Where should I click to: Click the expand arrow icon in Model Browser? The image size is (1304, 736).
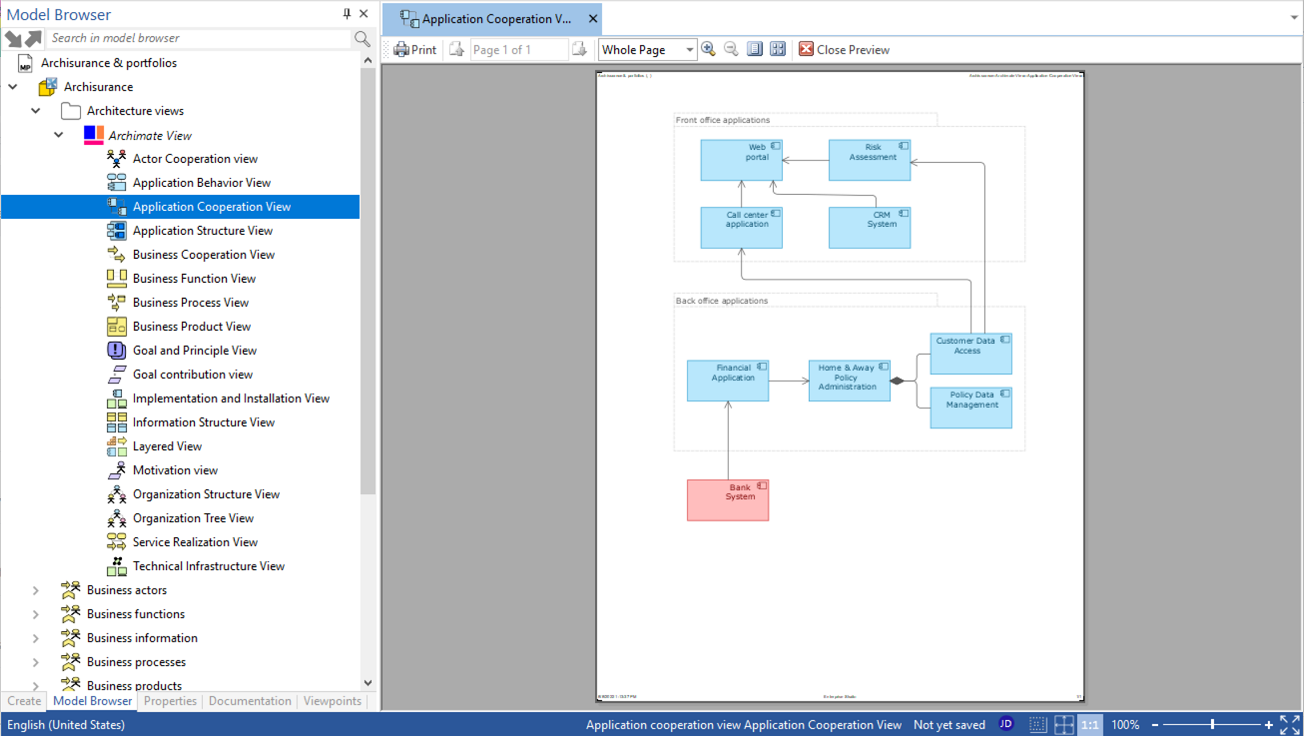tap(34, 38)
